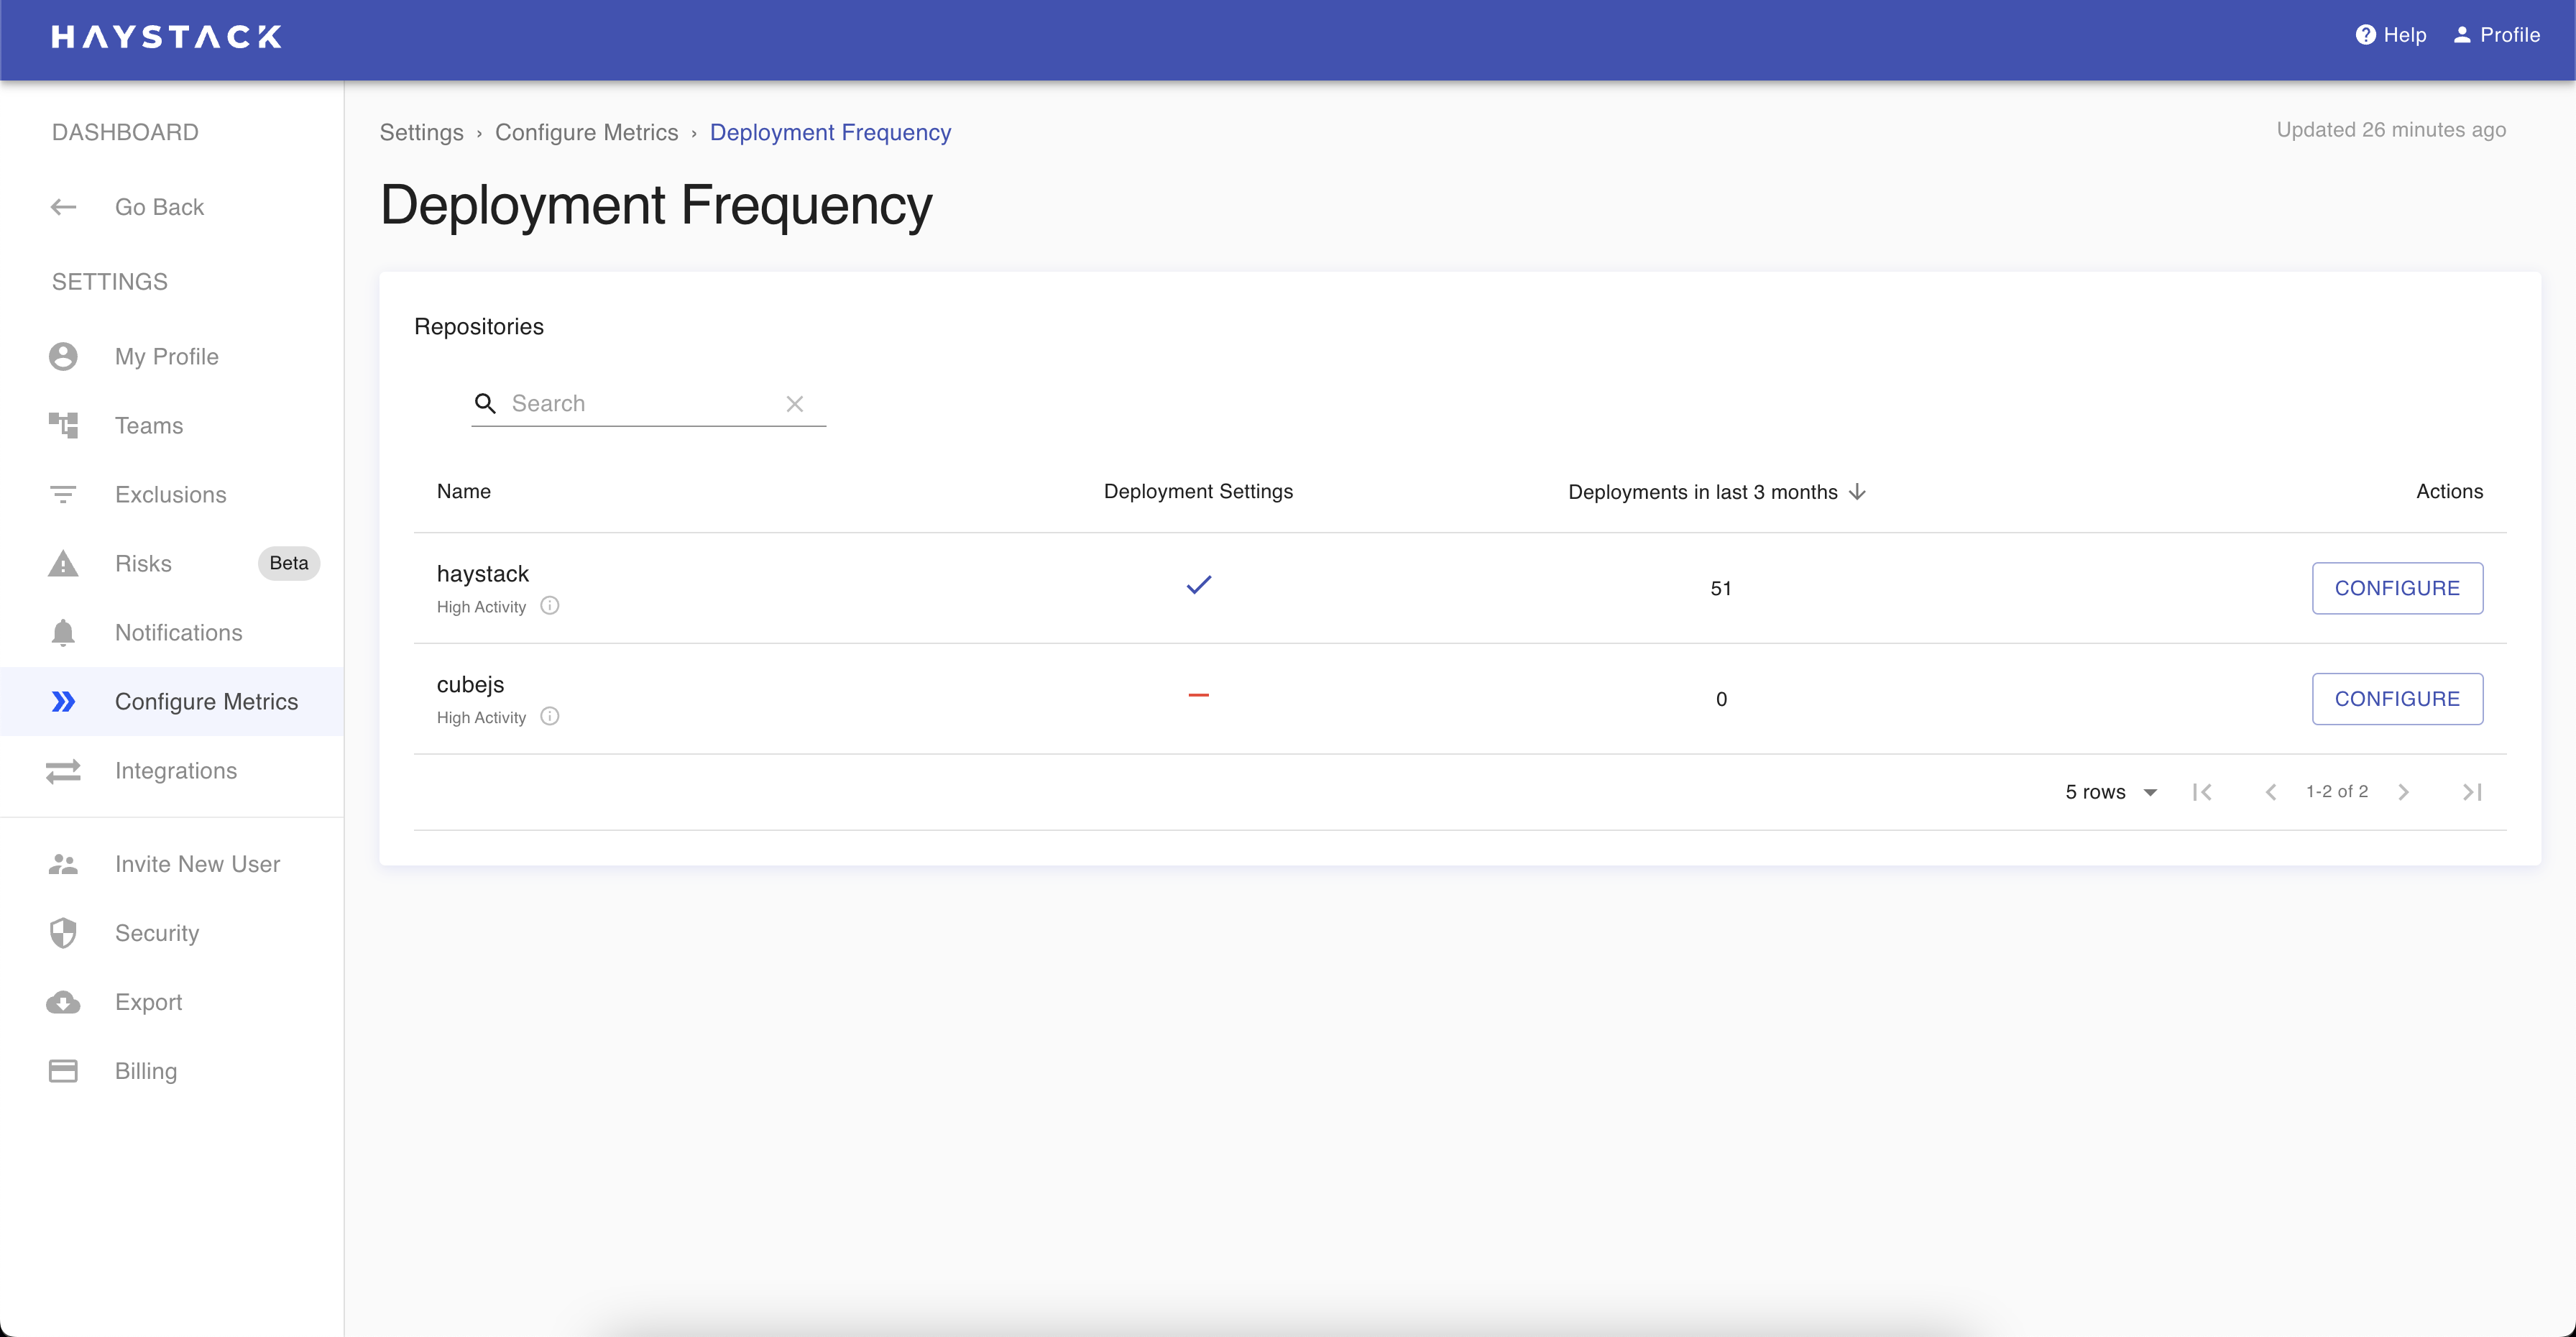This screenshot has height=1337, width=2576.
Task: Configure the haystack repository
Action: tap(2397, 588)
